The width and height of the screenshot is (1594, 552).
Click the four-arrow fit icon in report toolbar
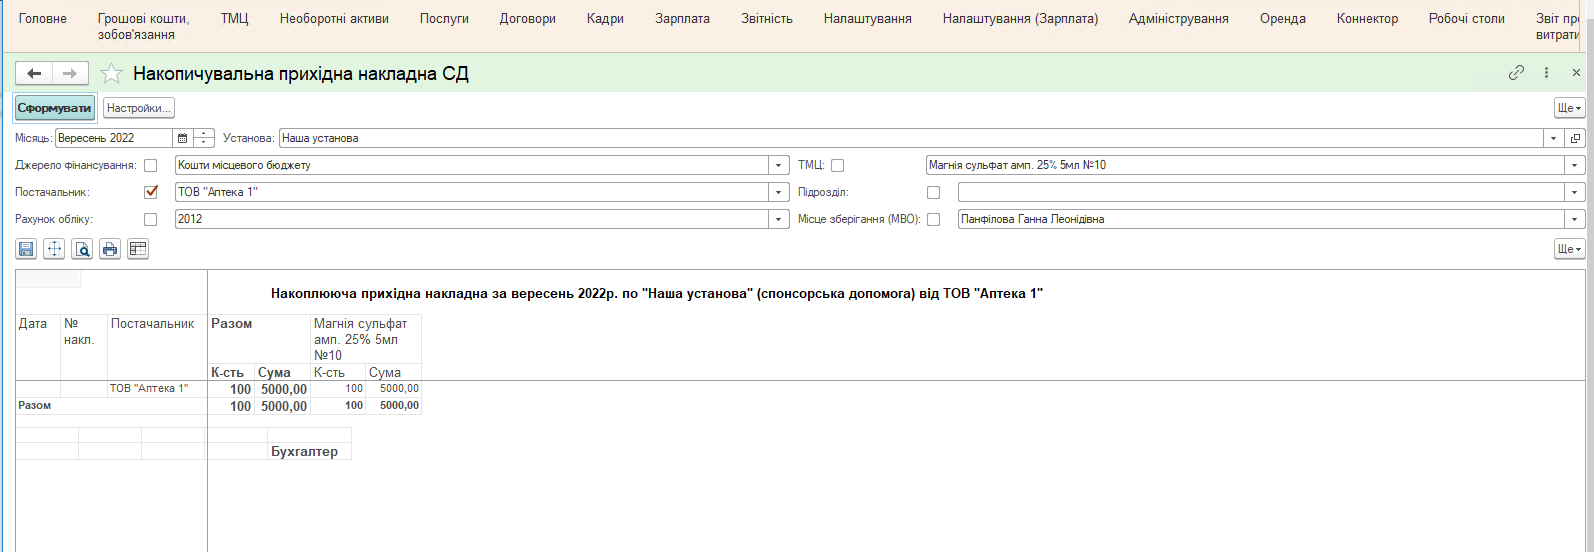[54, 249]
